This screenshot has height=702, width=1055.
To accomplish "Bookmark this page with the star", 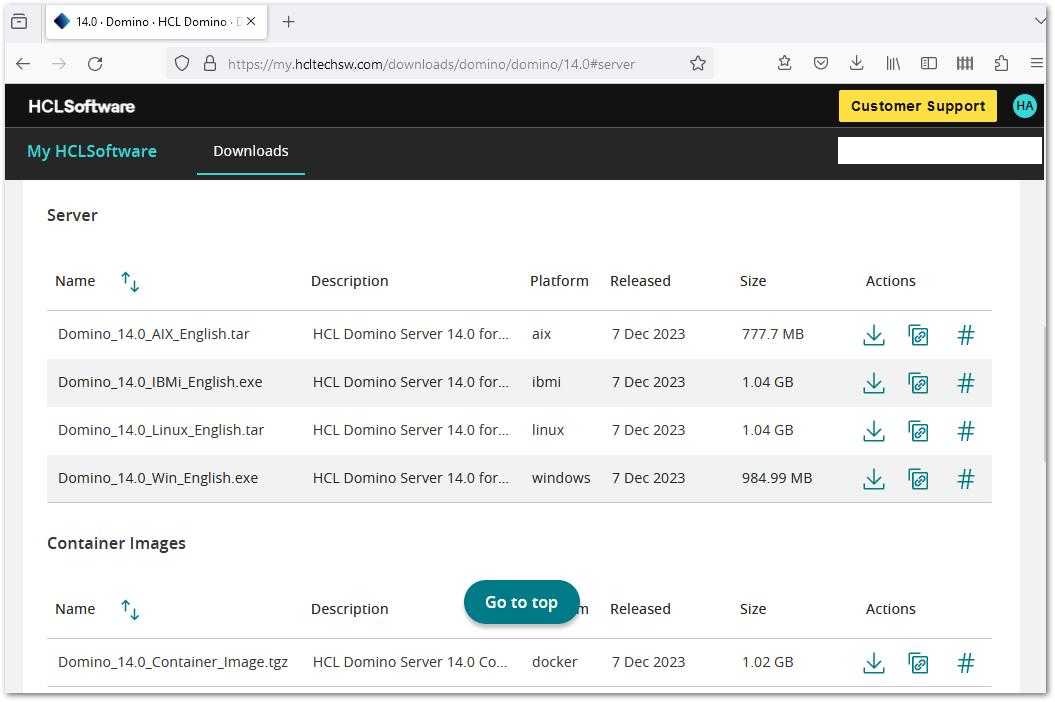I will pos(698,63).
